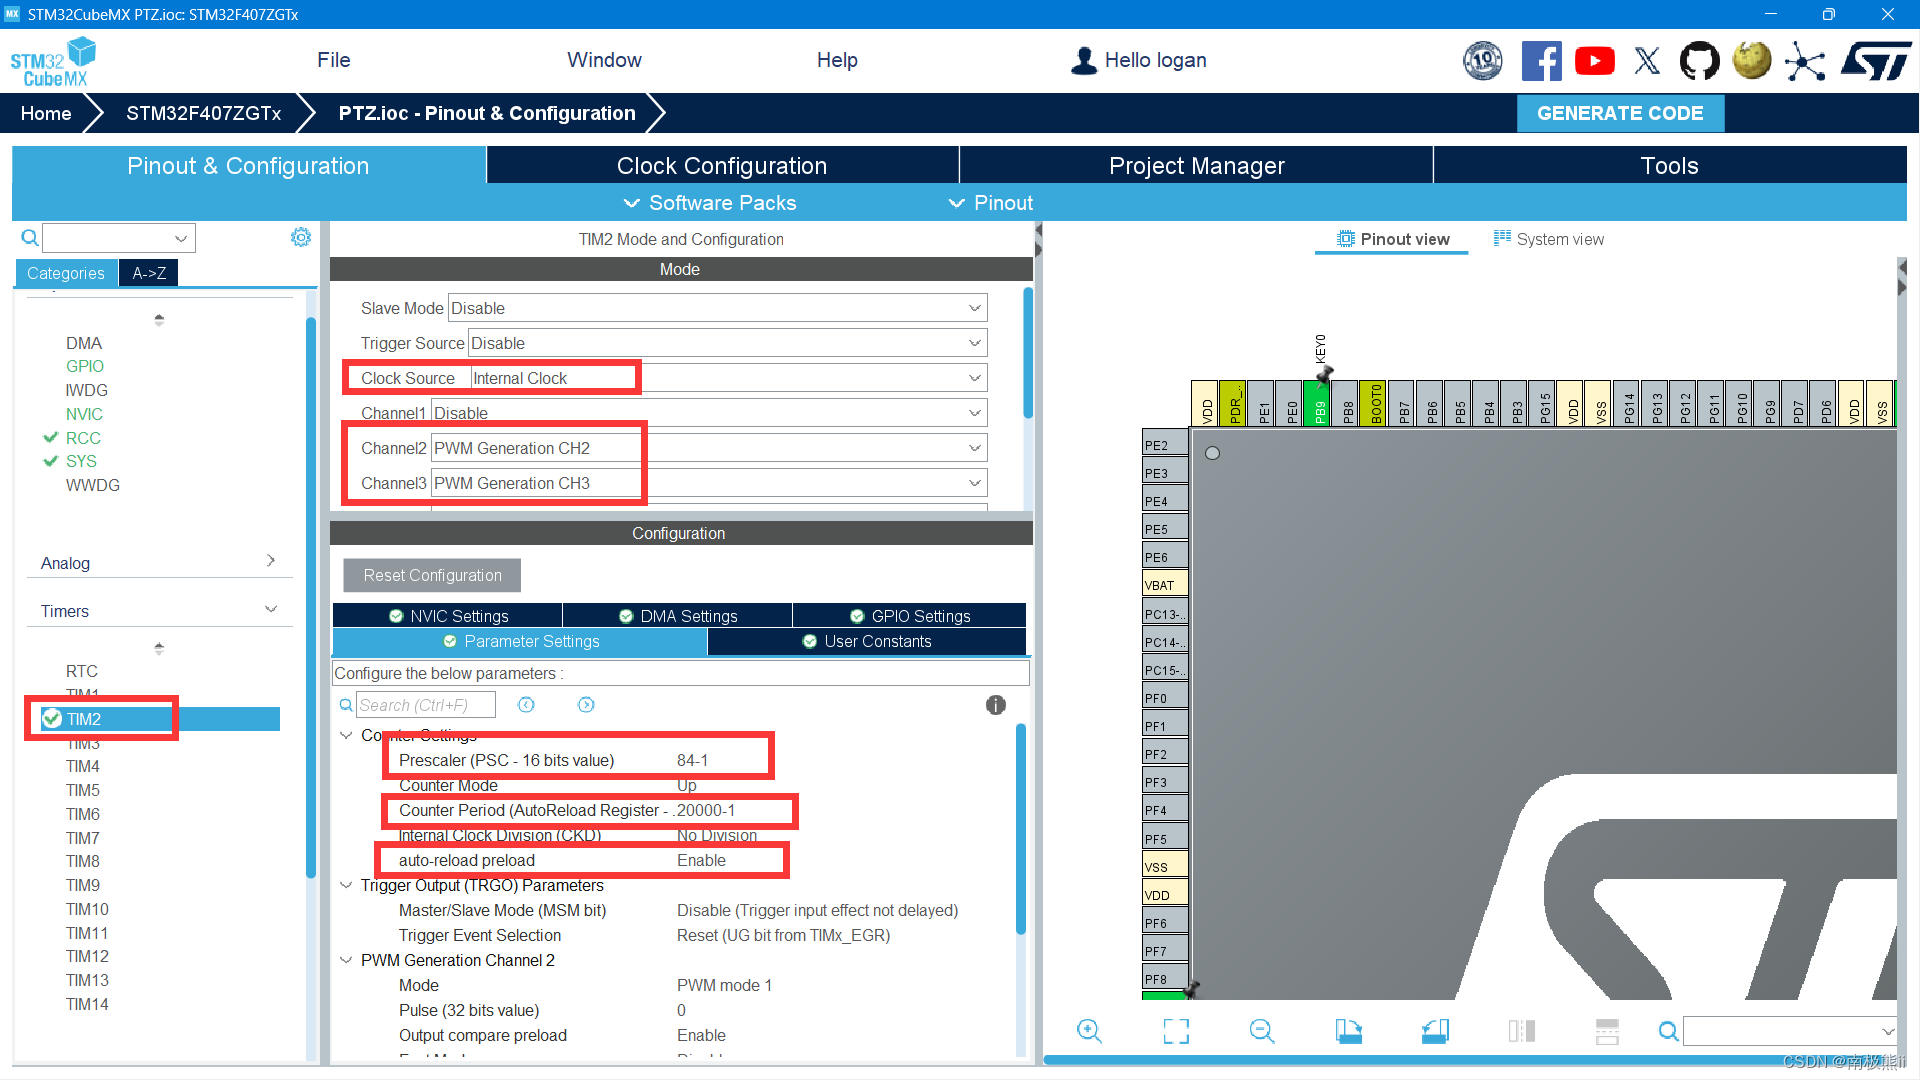Select GPIO in the peripheral list
The width and height of the screenshot is (1920, 1080).
[85, 366]
